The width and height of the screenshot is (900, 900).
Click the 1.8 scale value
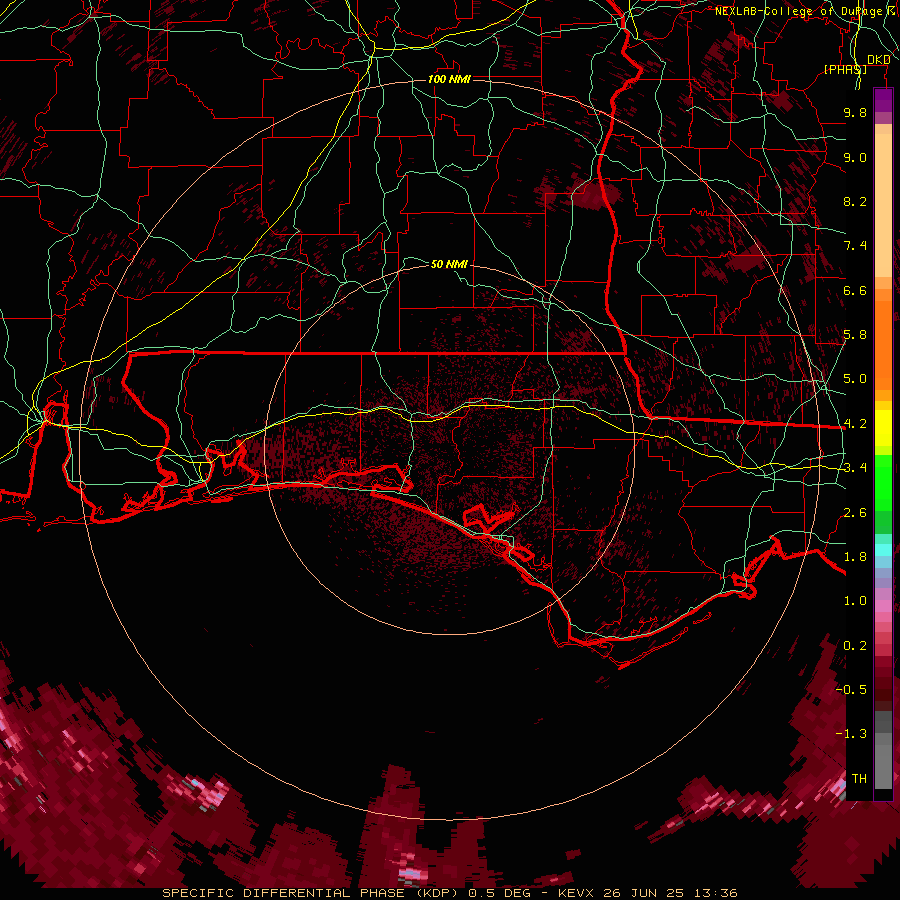[855, 557]
